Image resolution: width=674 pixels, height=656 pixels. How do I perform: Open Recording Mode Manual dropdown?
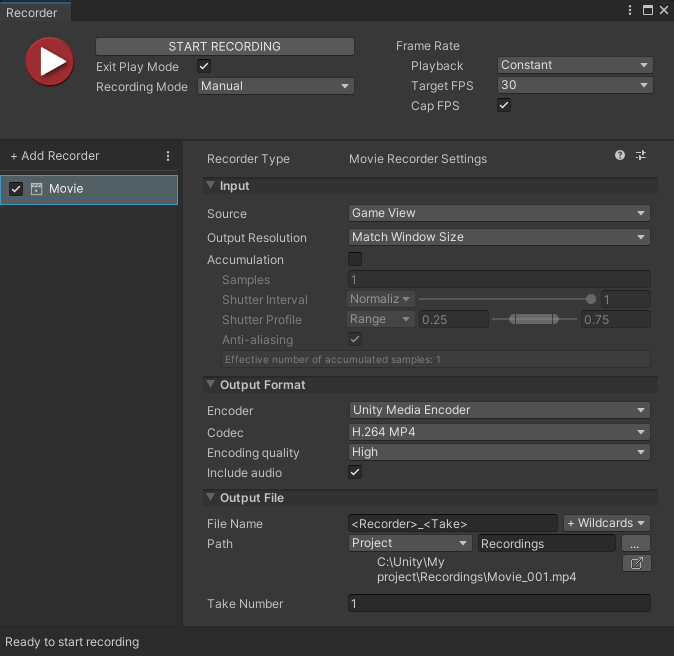[276, 86]
